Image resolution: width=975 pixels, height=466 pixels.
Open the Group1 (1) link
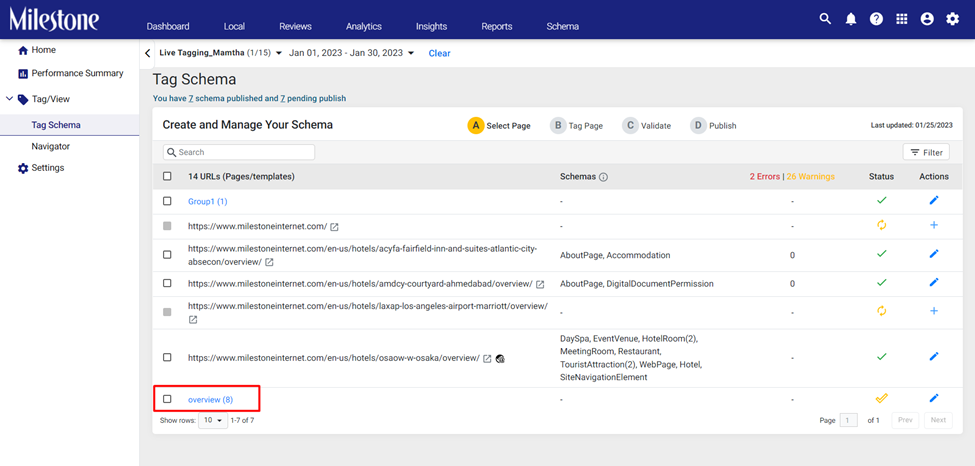[208, 202]
